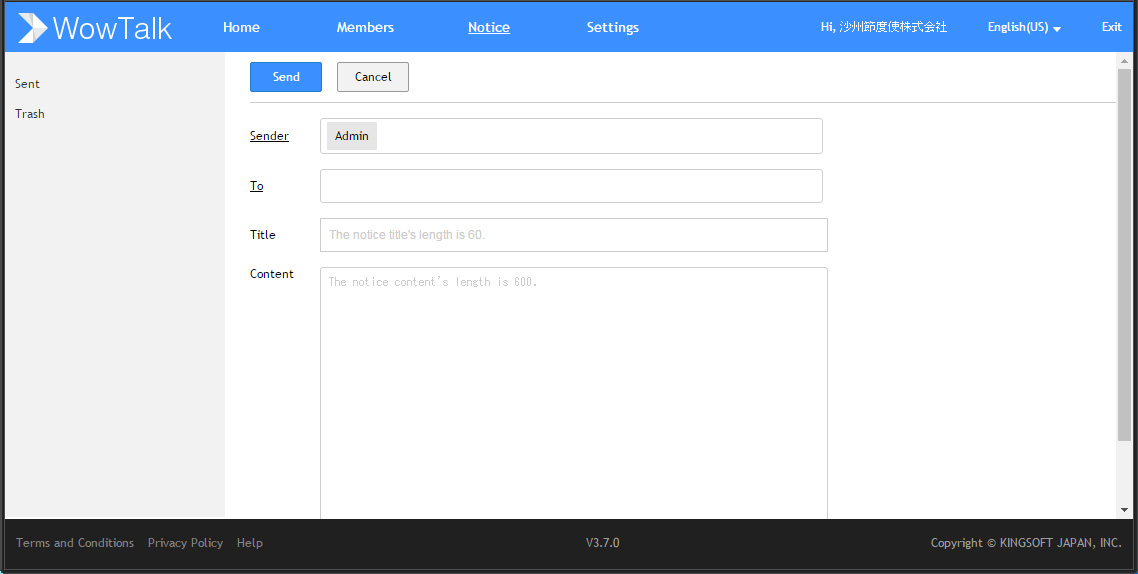The image size is (1138, 574).
Task: Click the Exit link
Action: pyautogui.click(x=1111, y=27)
